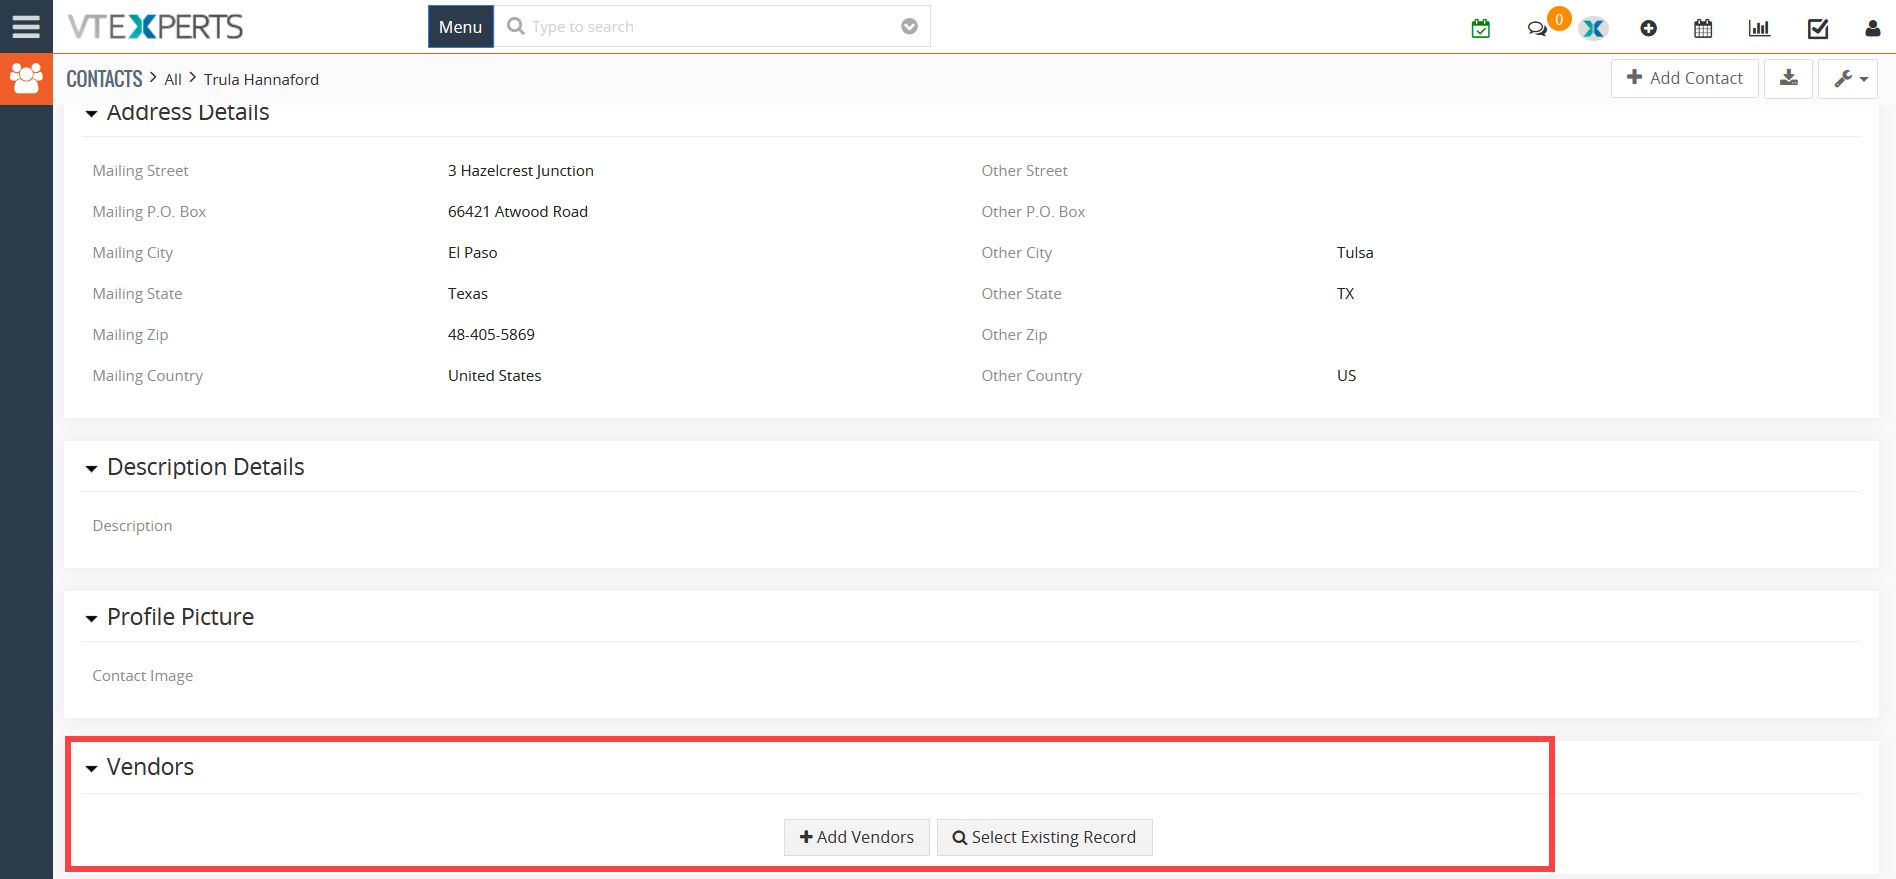Click the Mailing State value Texas

(x=468, y=294)
